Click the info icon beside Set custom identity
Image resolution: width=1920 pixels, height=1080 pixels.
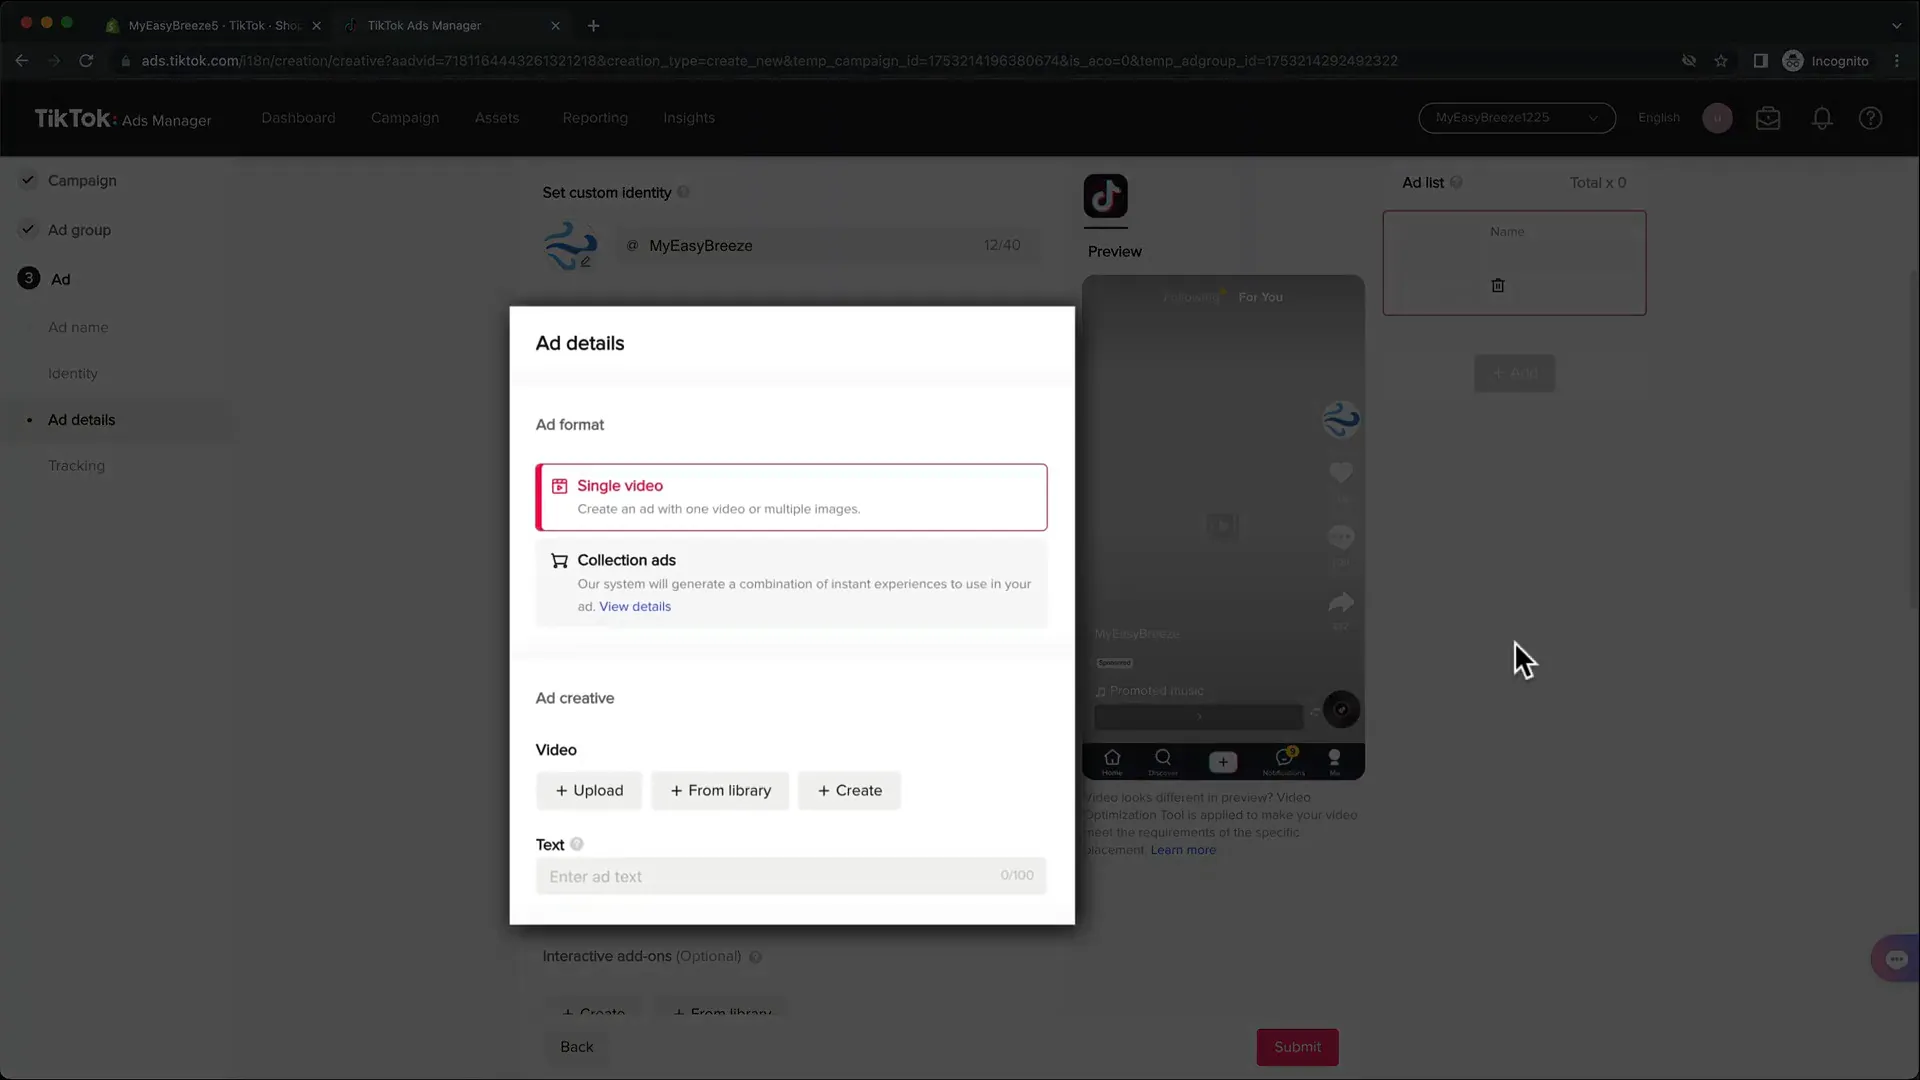[x=683, y=192]
